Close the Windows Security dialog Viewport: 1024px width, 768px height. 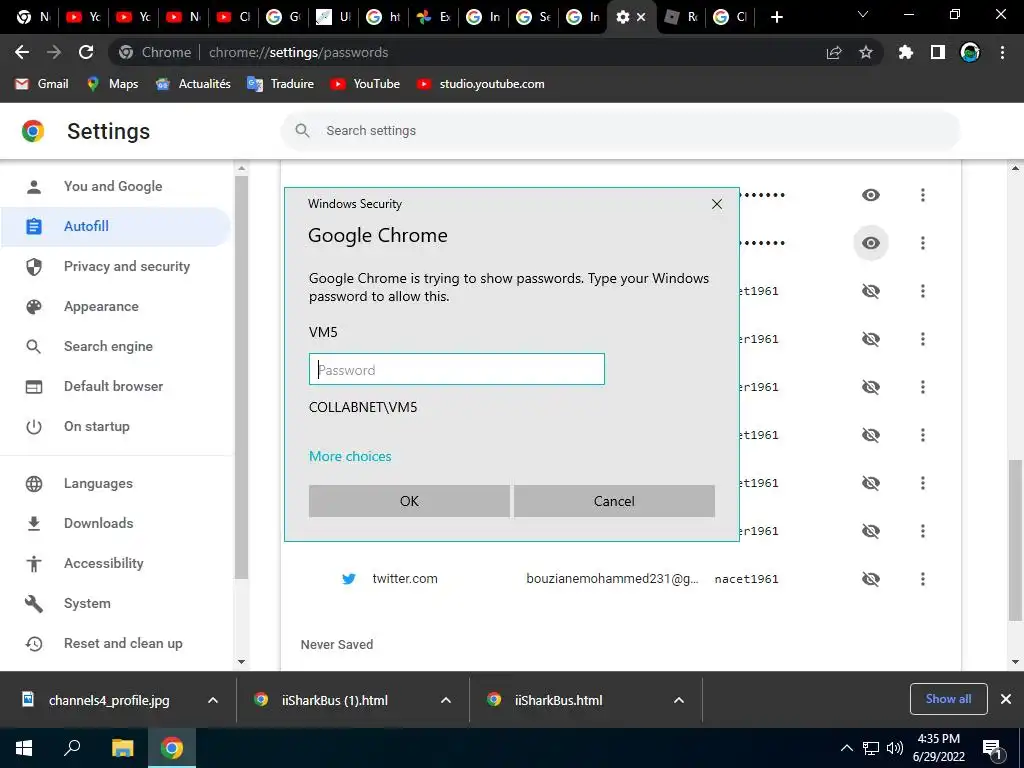pyautogui.click(x=716, y=204)
